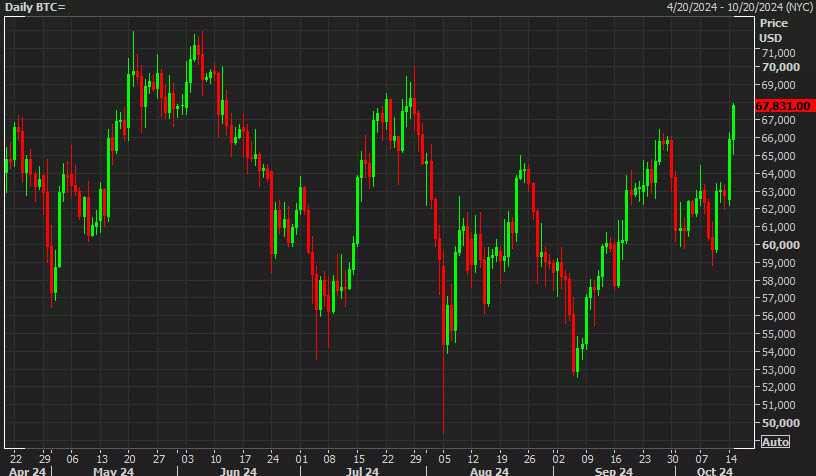Click the May 24 month label
Viewport: 816px width, 476px height.
coord(113,471)
